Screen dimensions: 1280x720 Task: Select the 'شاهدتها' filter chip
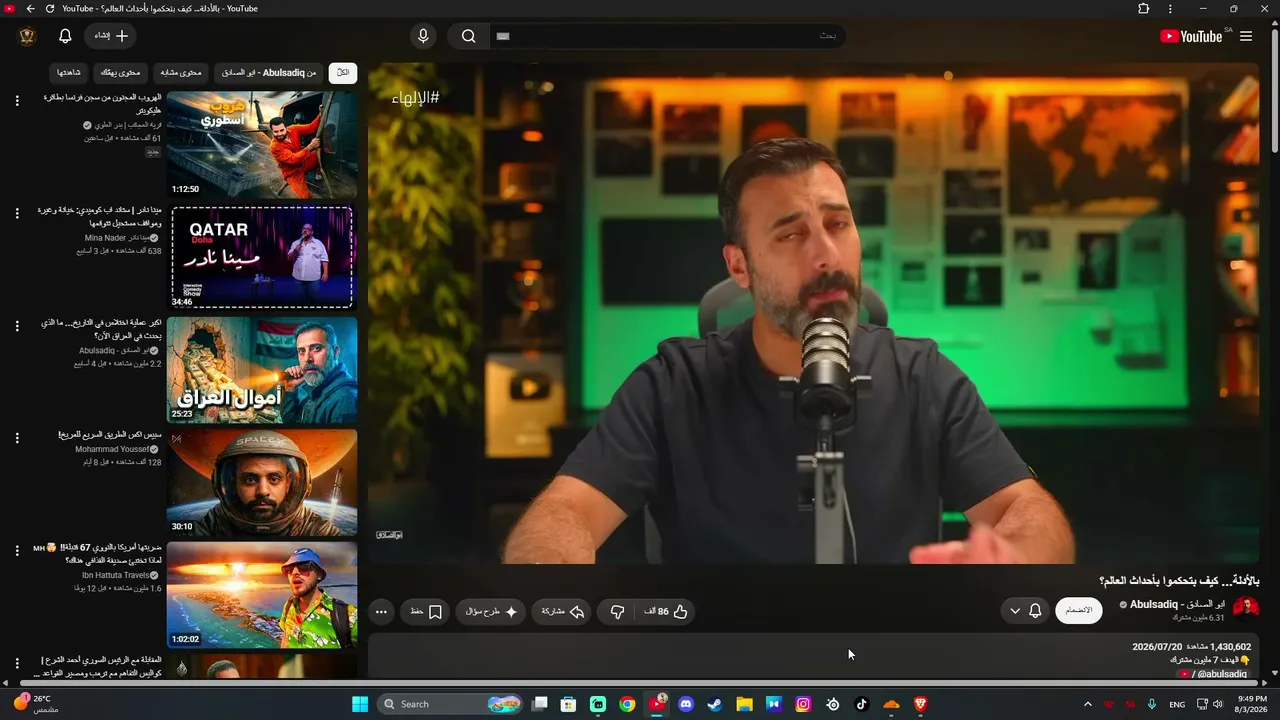[x=69, y=73]
